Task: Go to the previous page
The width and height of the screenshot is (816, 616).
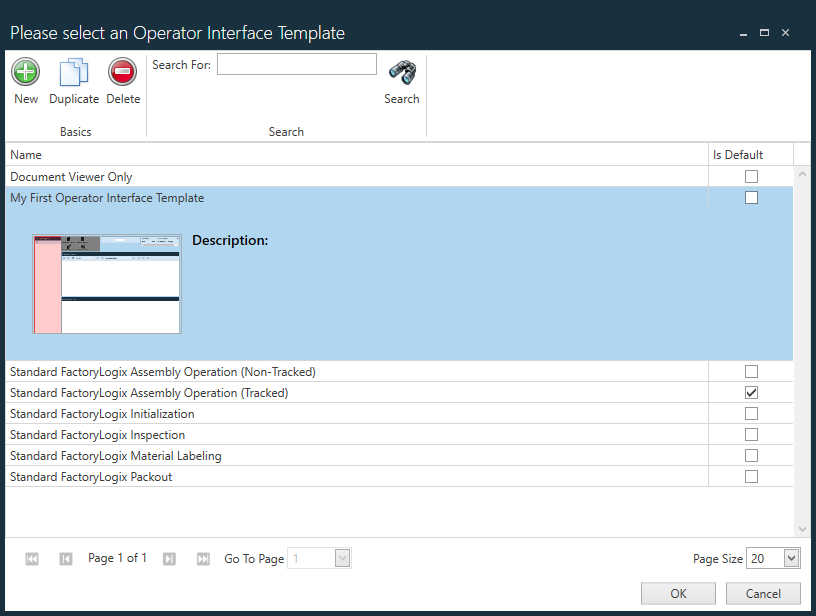Action: pos(65,558)
